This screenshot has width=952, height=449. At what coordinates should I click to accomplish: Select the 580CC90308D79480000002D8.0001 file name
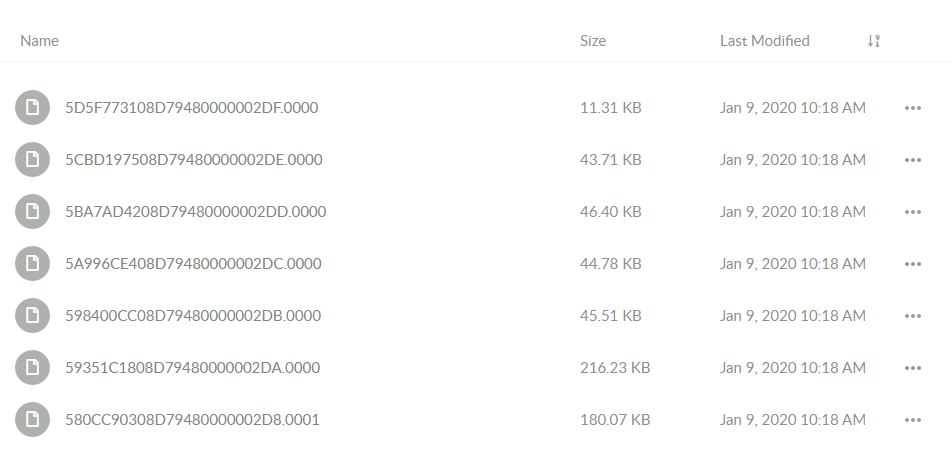pos(192,420)
